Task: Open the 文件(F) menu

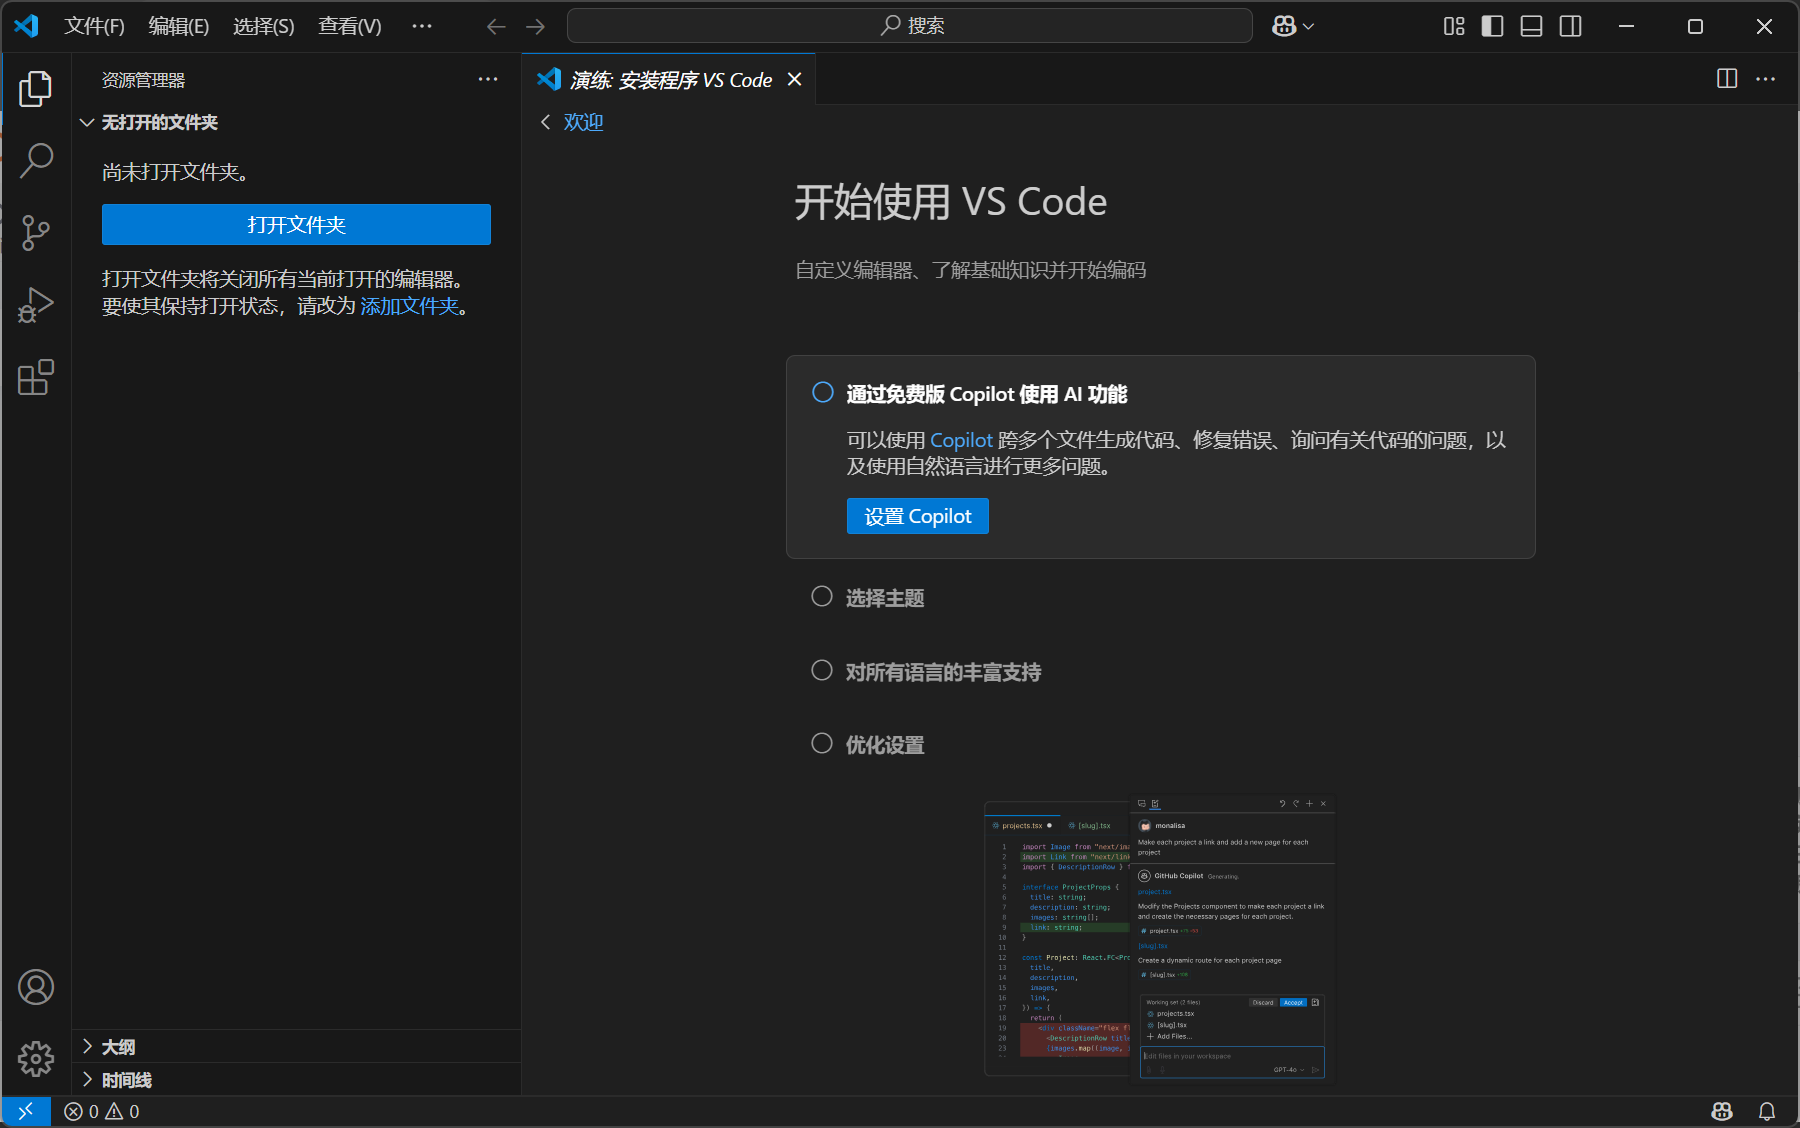Action: tap(94, 26)
